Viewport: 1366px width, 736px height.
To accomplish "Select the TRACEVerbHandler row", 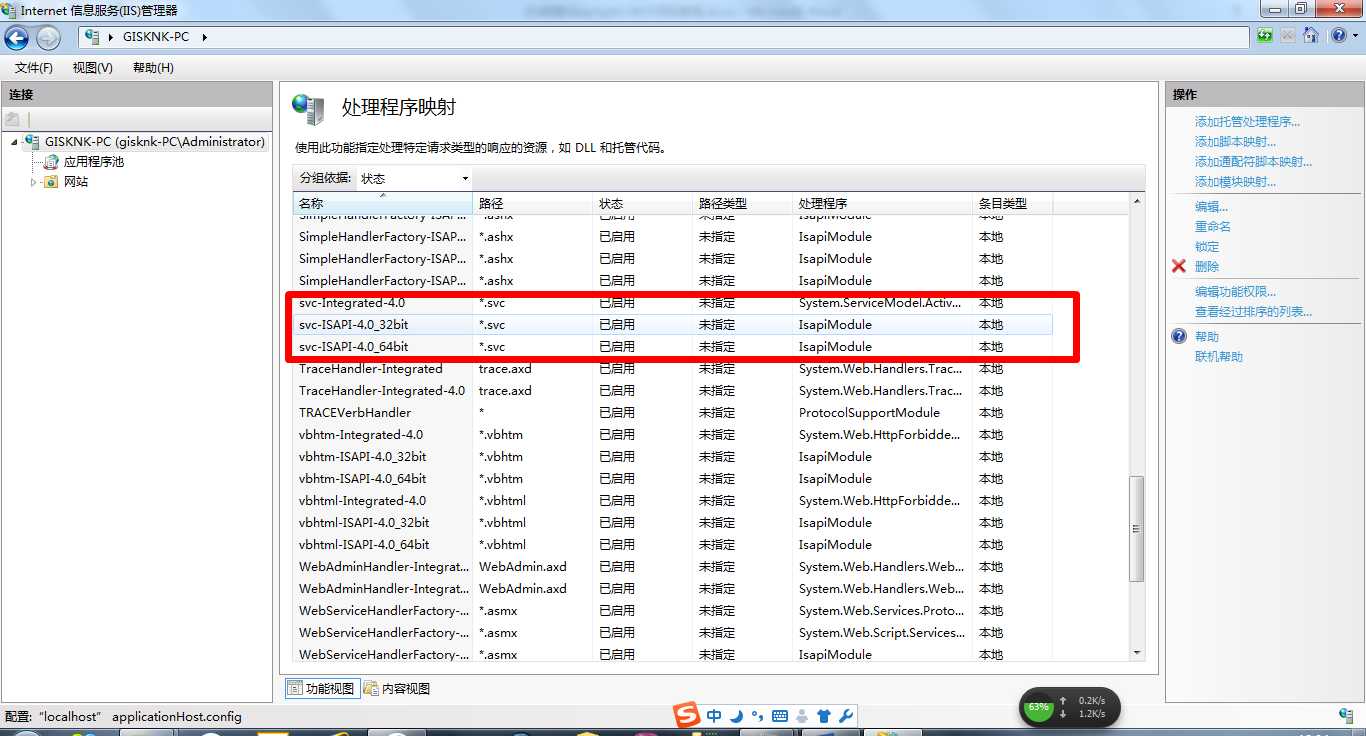I will (672, 413).
